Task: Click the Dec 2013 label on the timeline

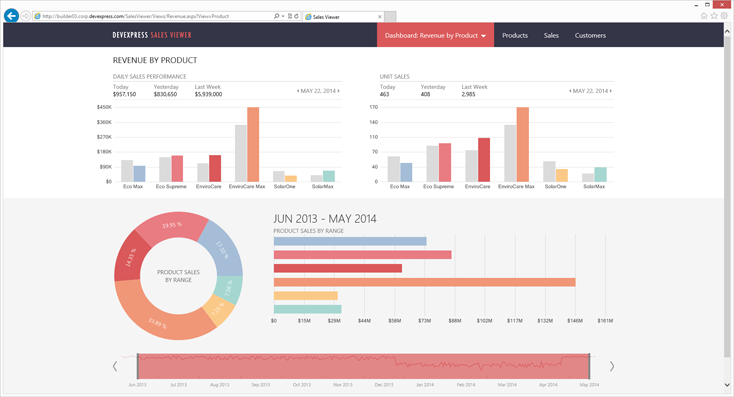Action: point(384,385)
